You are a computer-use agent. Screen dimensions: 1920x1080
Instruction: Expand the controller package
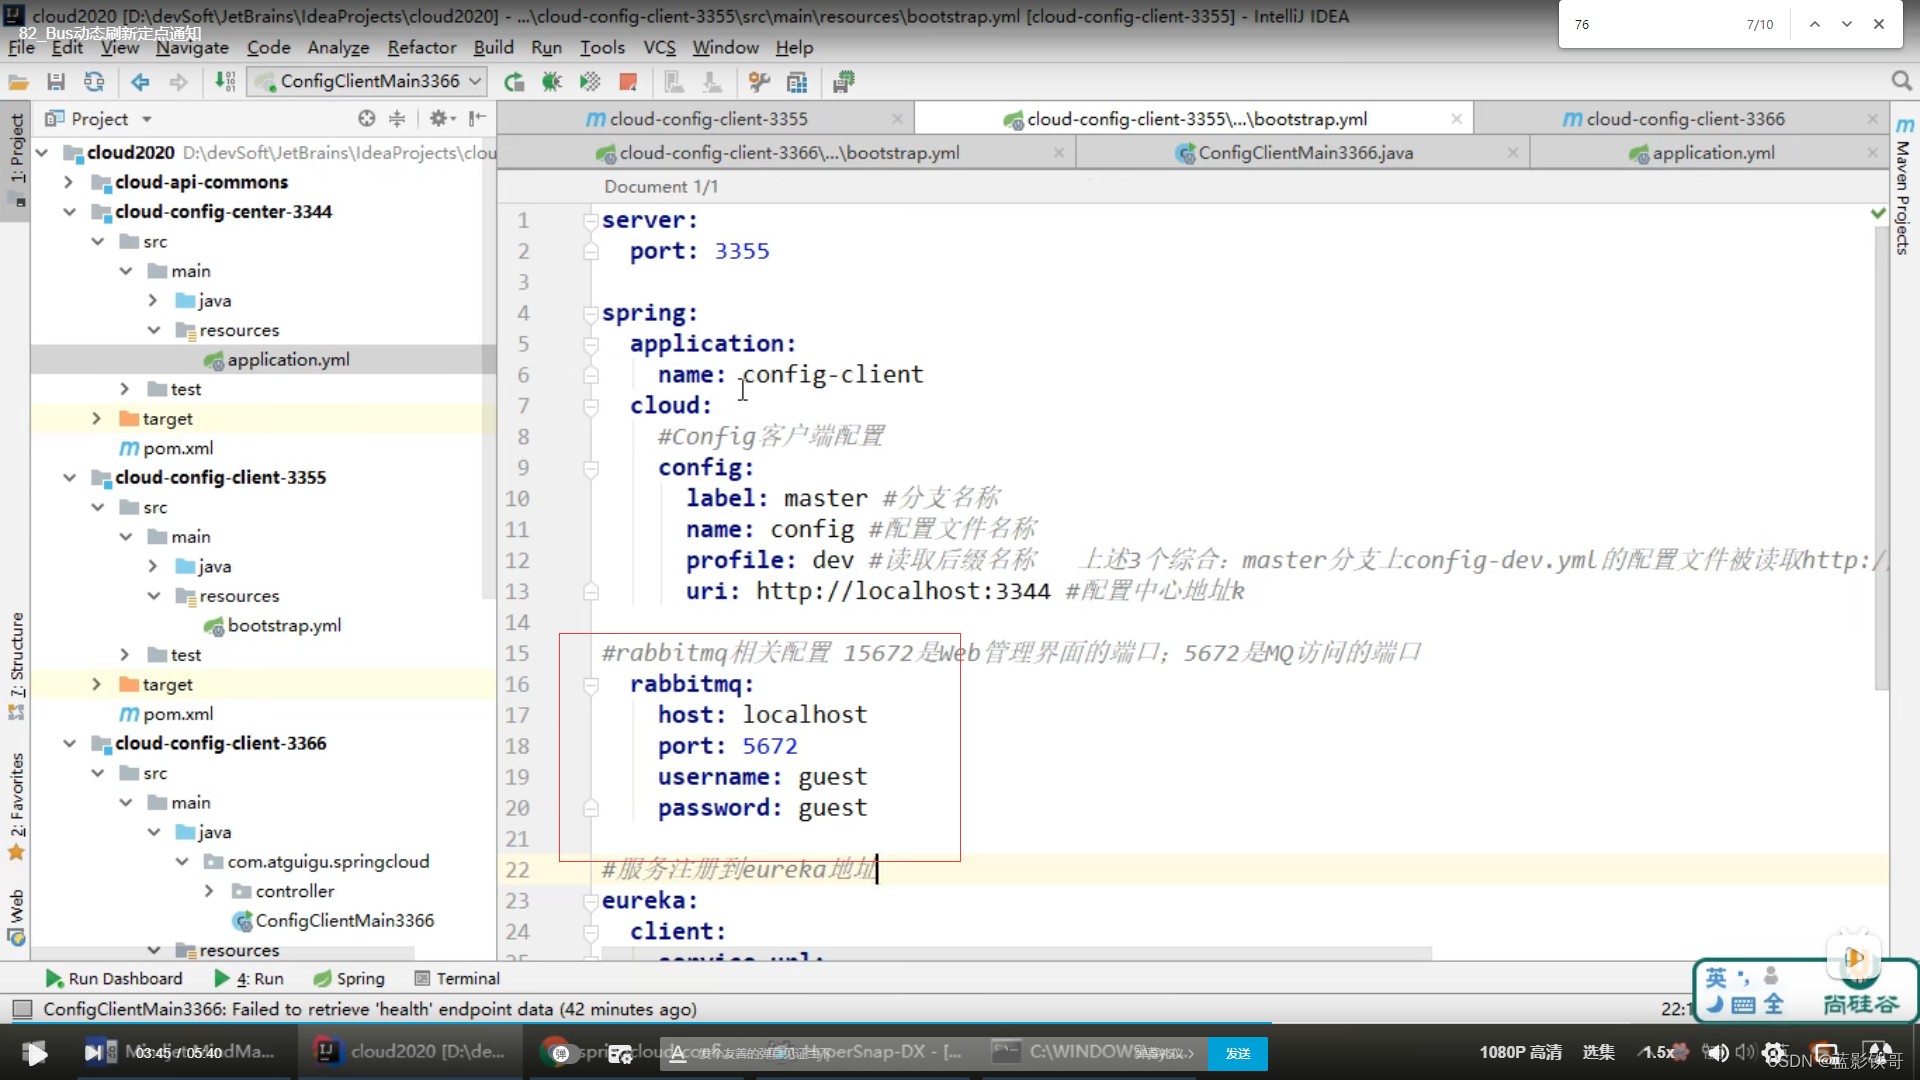[x=209, y=891]
